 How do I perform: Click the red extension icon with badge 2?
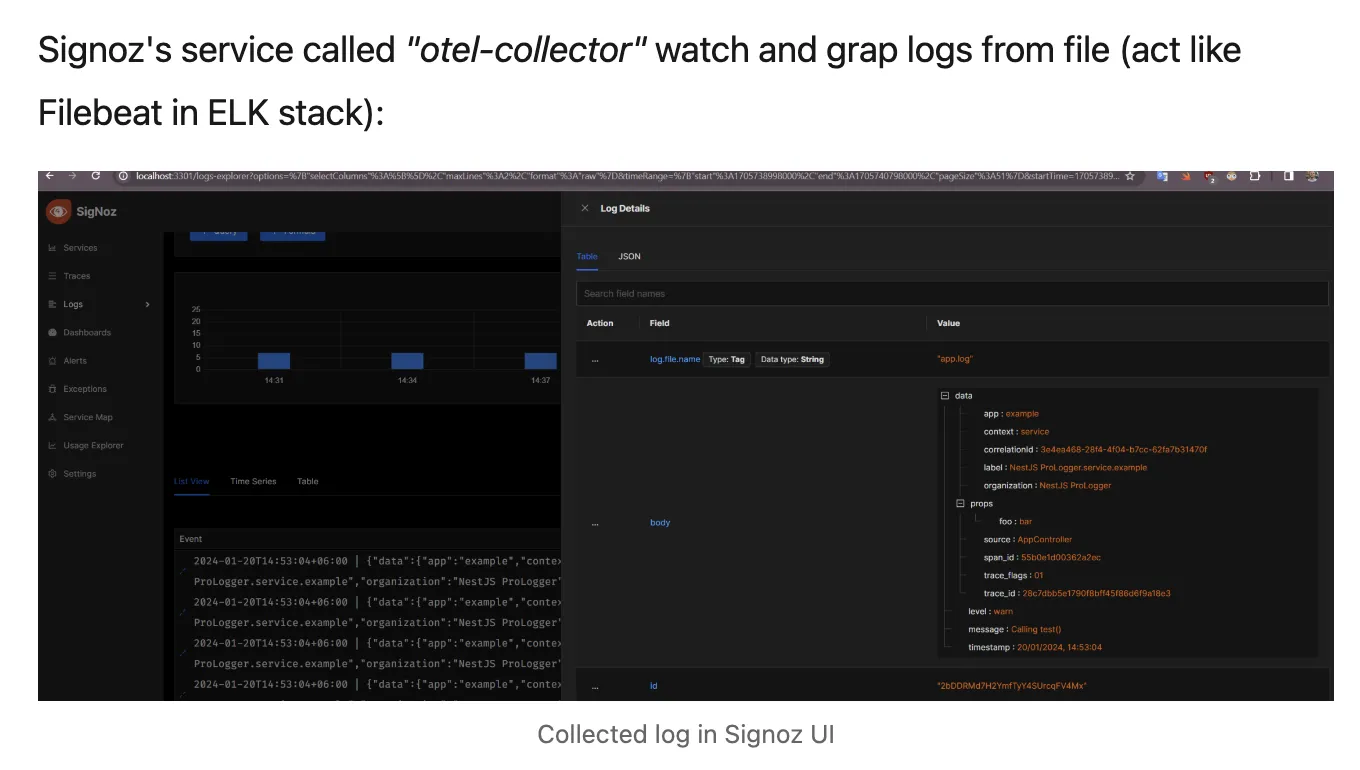pyautogui.click(x=1210, y=177)
